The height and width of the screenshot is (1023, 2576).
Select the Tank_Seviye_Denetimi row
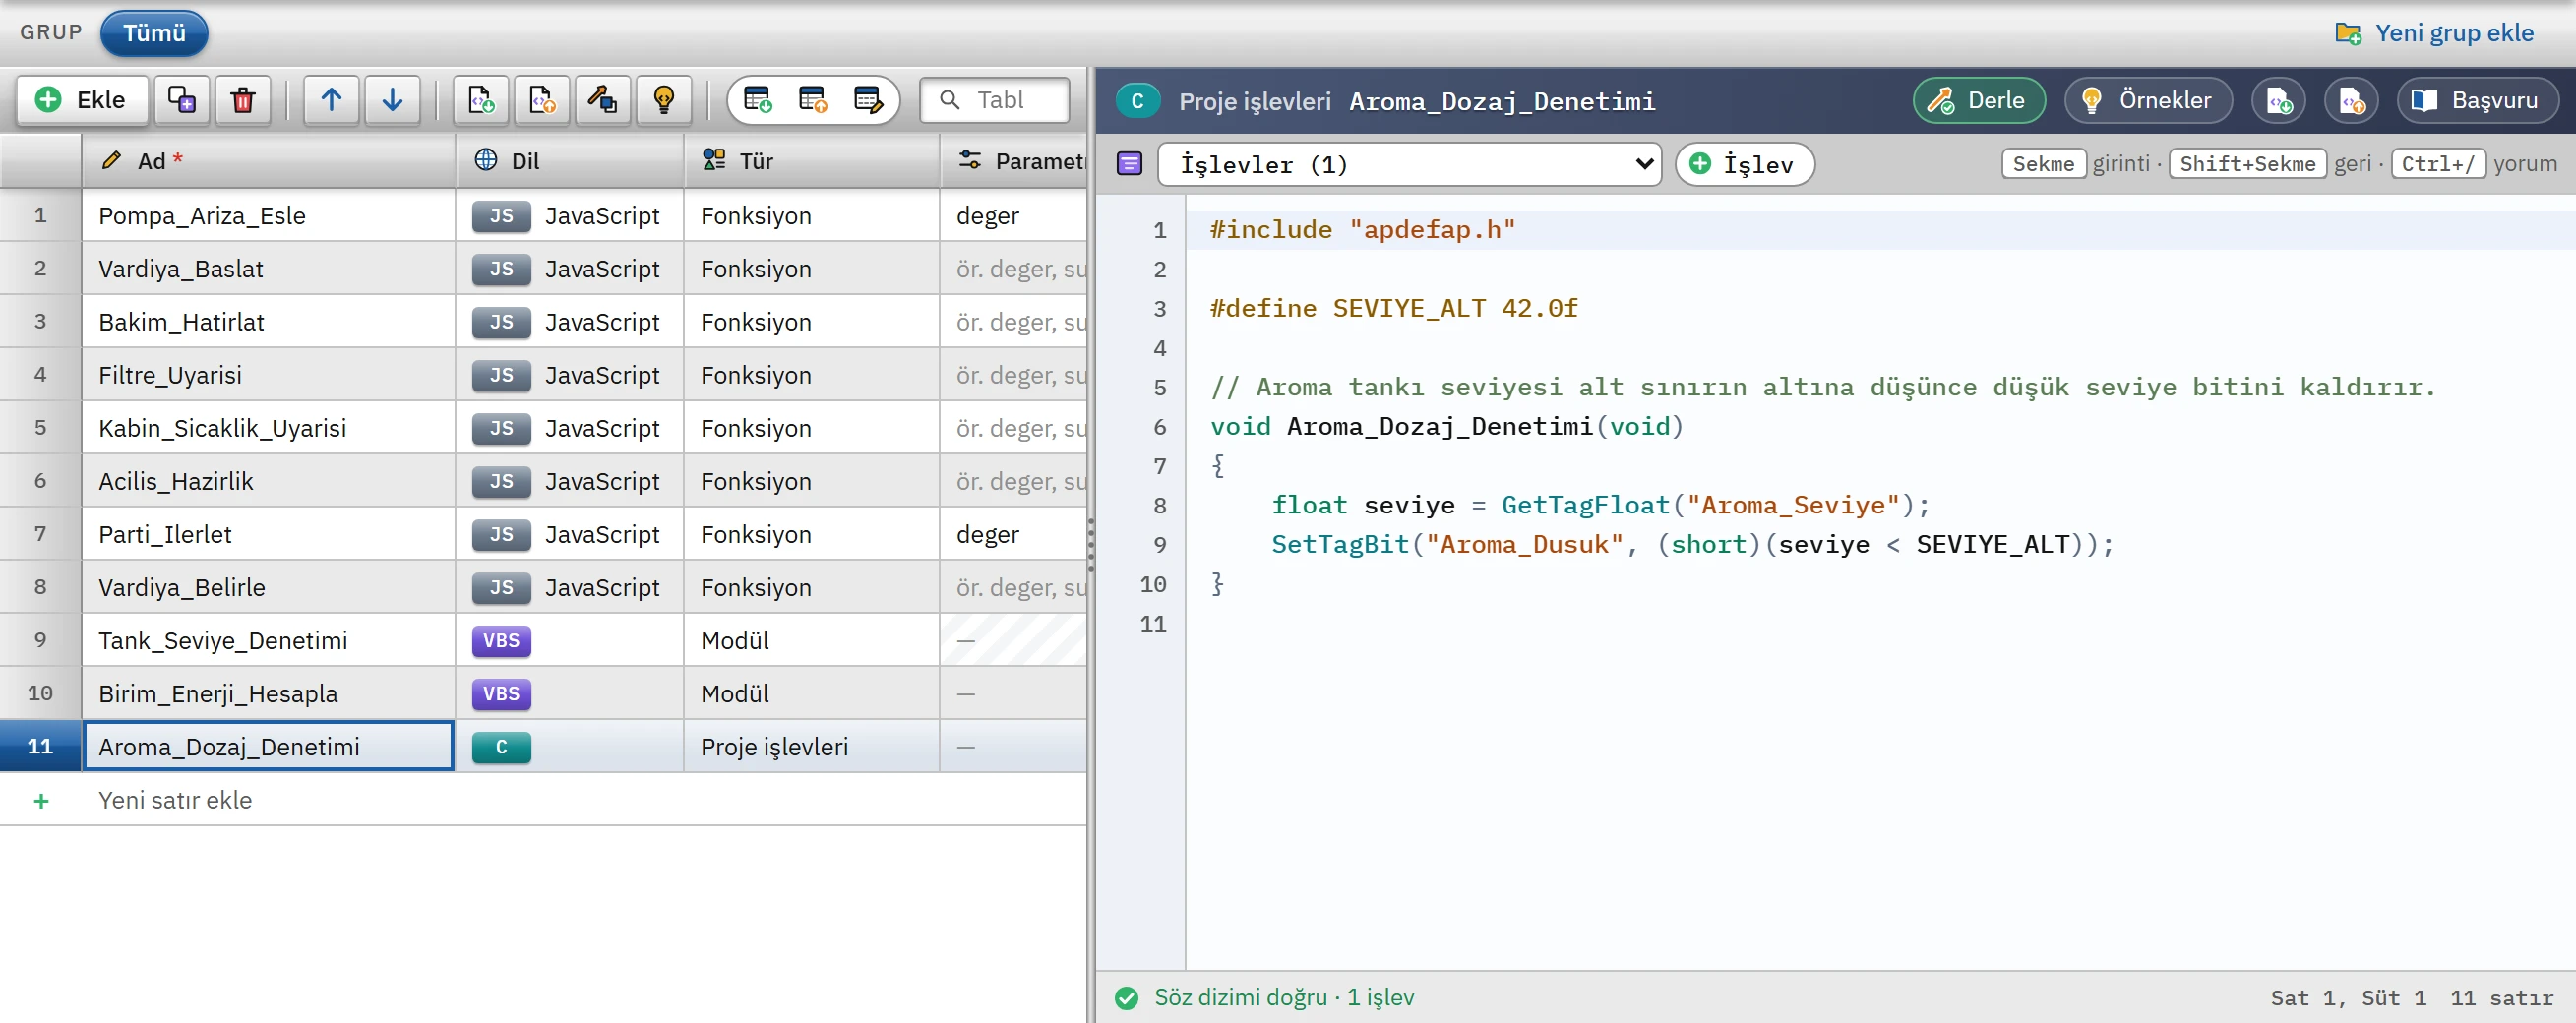pos(543,640)
